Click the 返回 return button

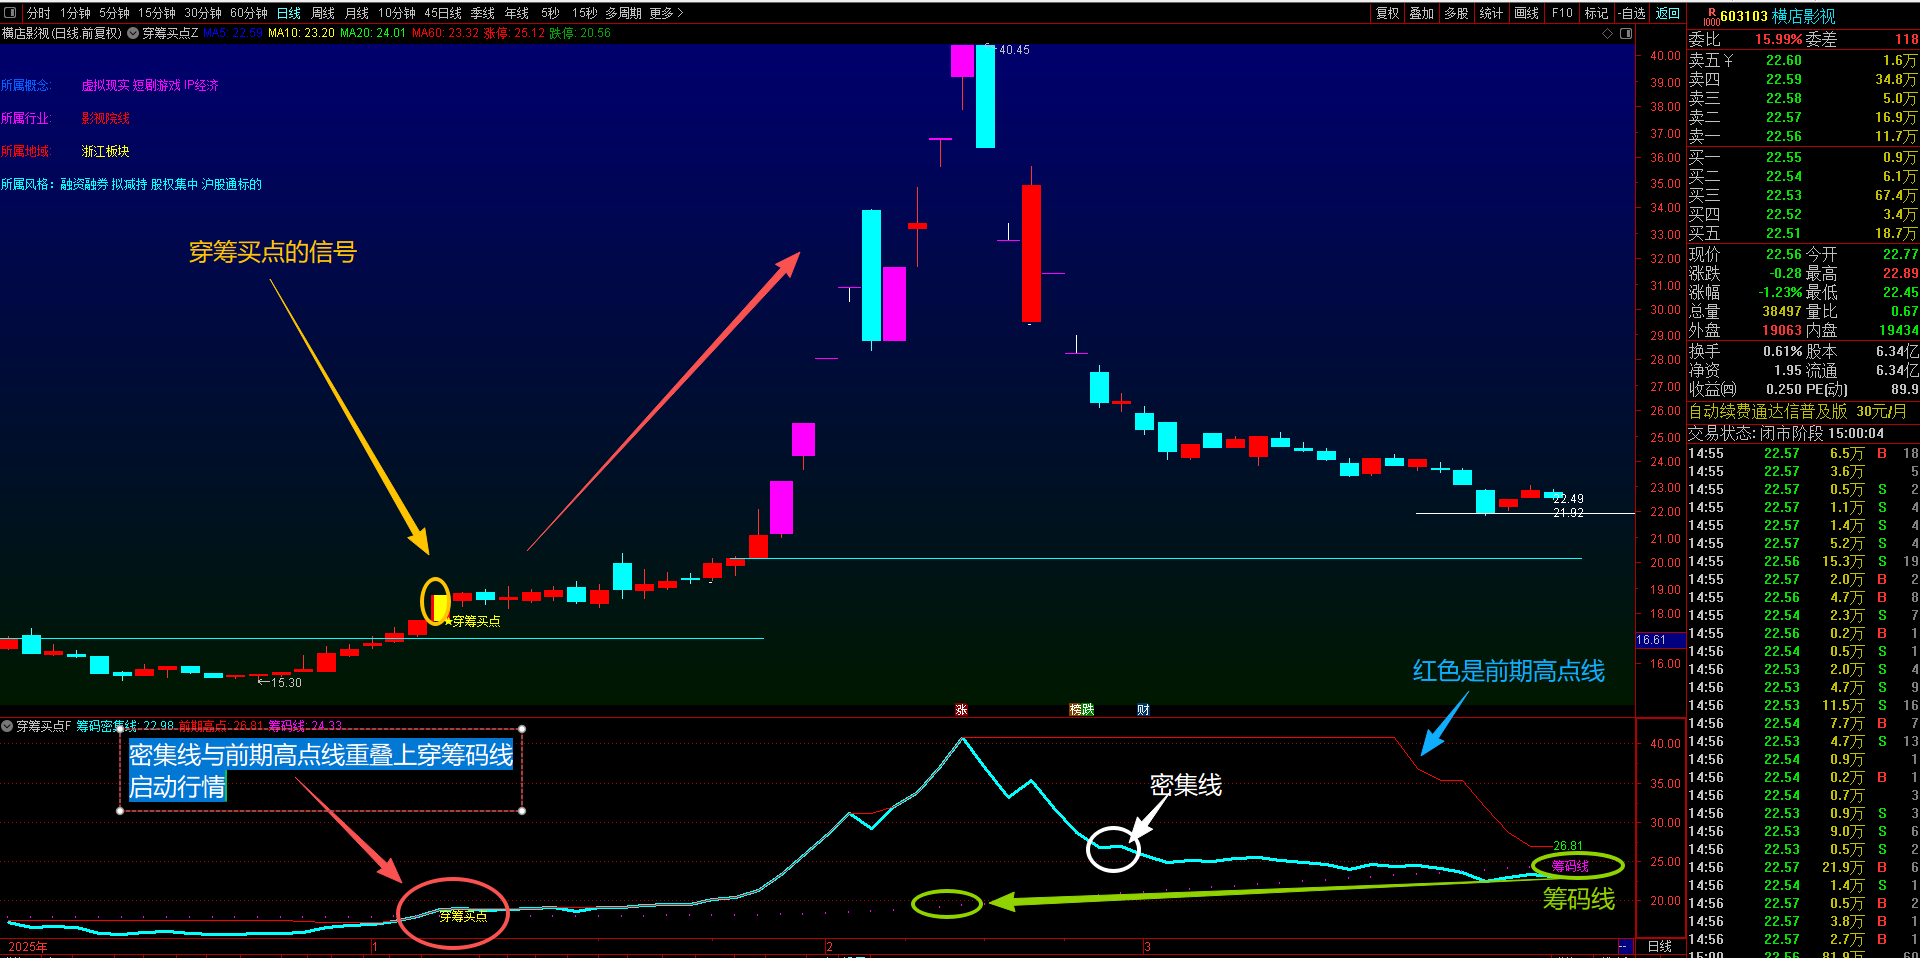pos(1668,13)
